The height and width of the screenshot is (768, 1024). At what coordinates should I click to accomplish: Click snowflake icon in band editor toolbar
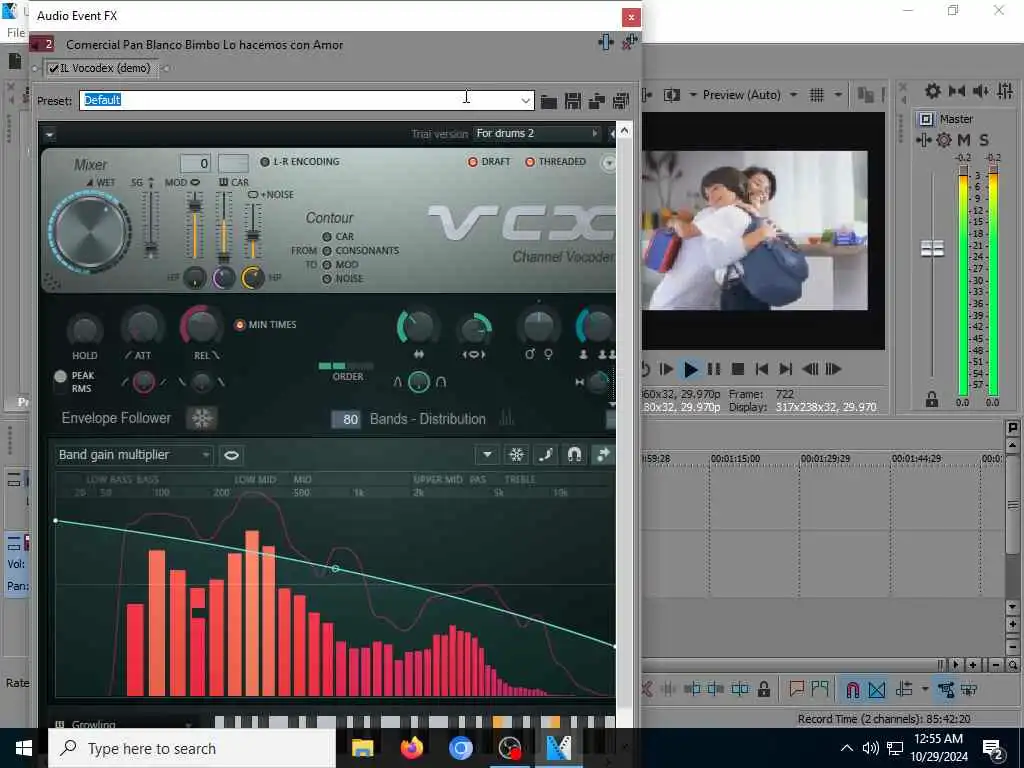pos(517,455)
